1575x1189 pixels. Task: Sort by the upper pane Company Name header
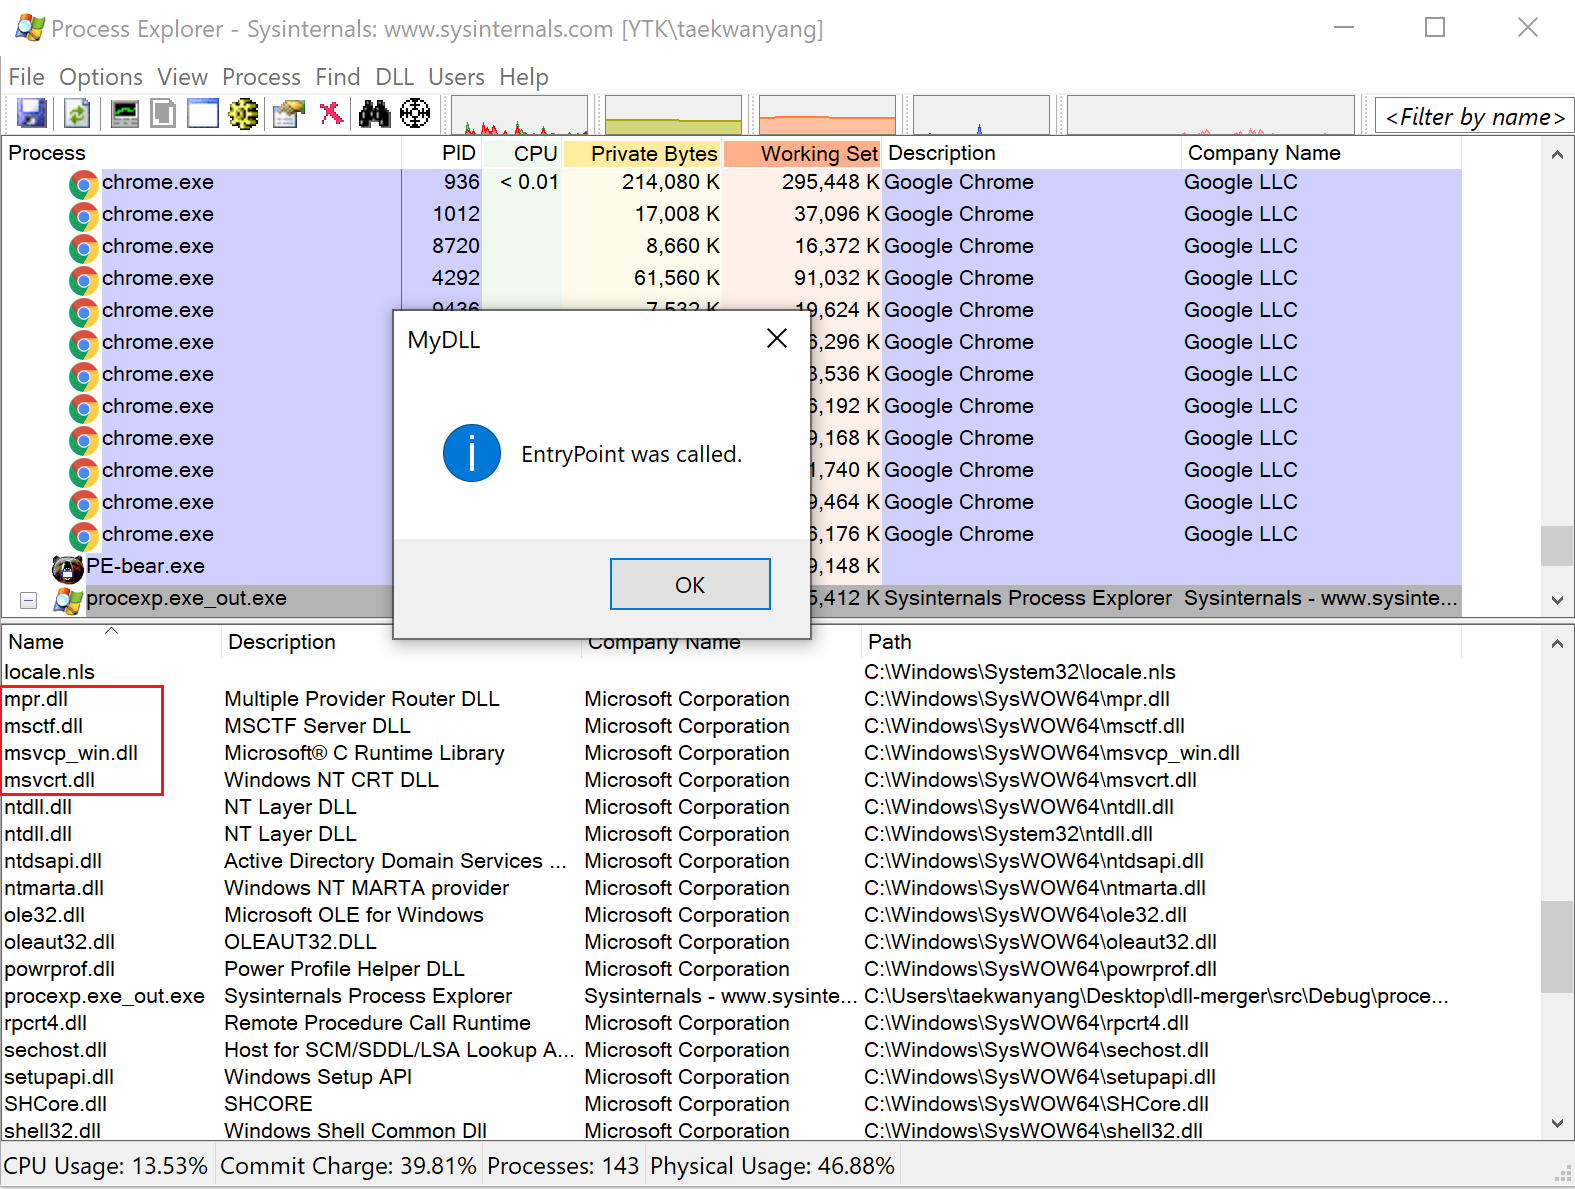pos(1321,153)
